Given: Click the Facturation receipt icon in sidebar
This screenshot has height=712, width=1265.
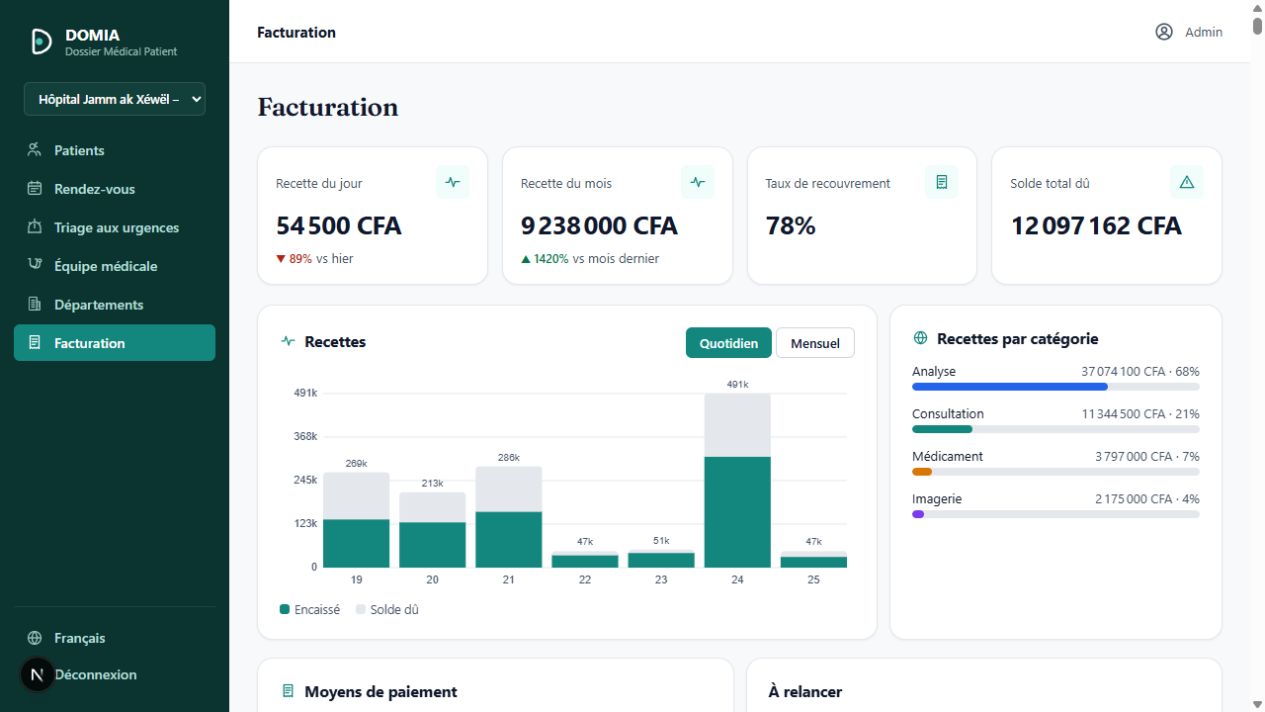Looking at the screenshot, I should 35,343.
